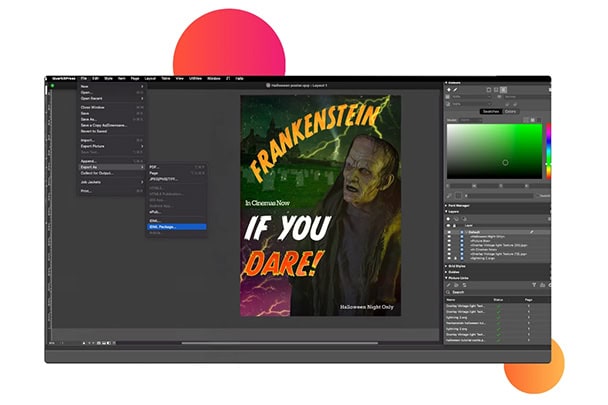Choose PDF in the Export As submenu

click(176, 167)
